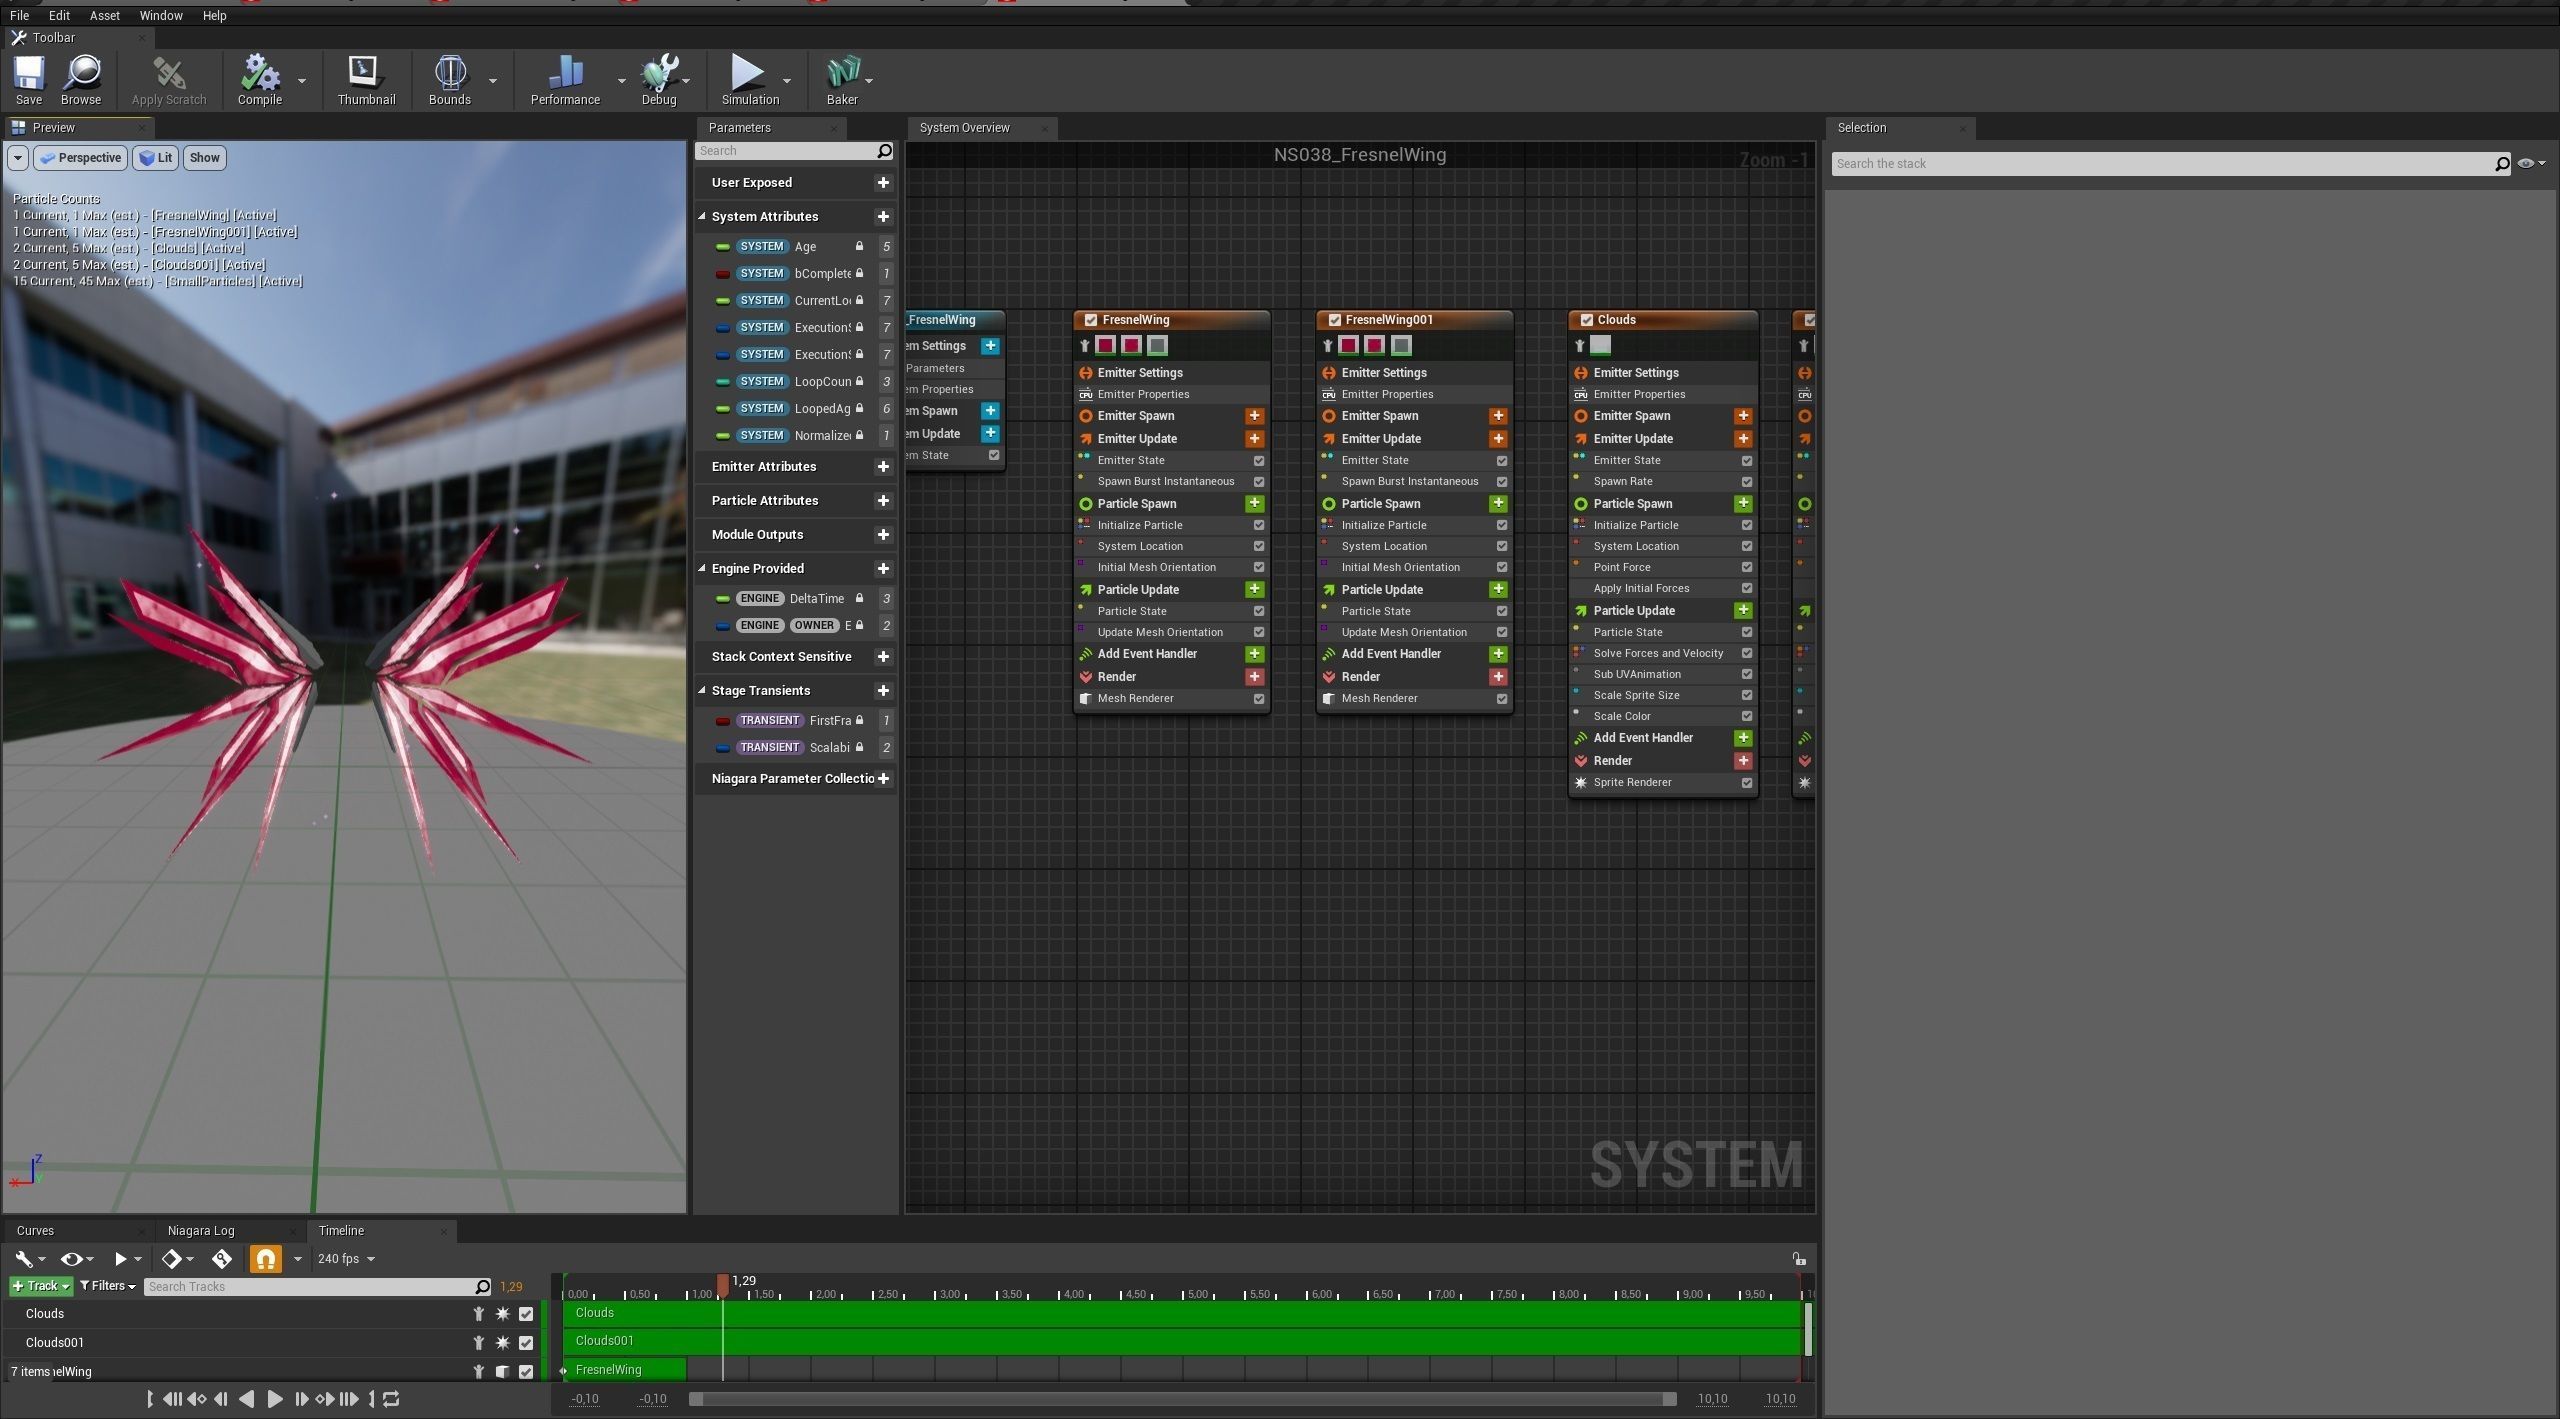
Task: Collapse the System Attributes section
Action: point(702,217)
